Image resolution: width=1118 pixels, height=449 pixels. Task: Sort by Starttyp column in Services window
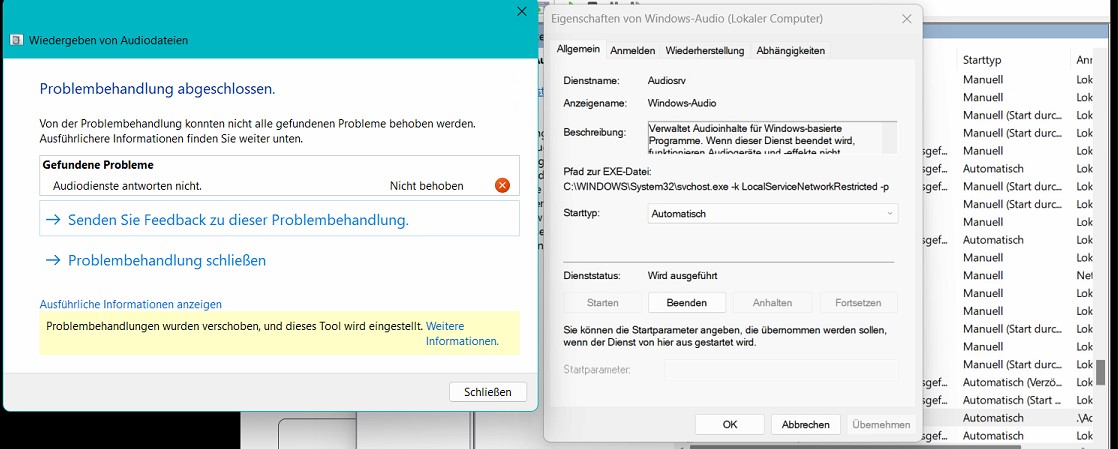click(982, 61)
